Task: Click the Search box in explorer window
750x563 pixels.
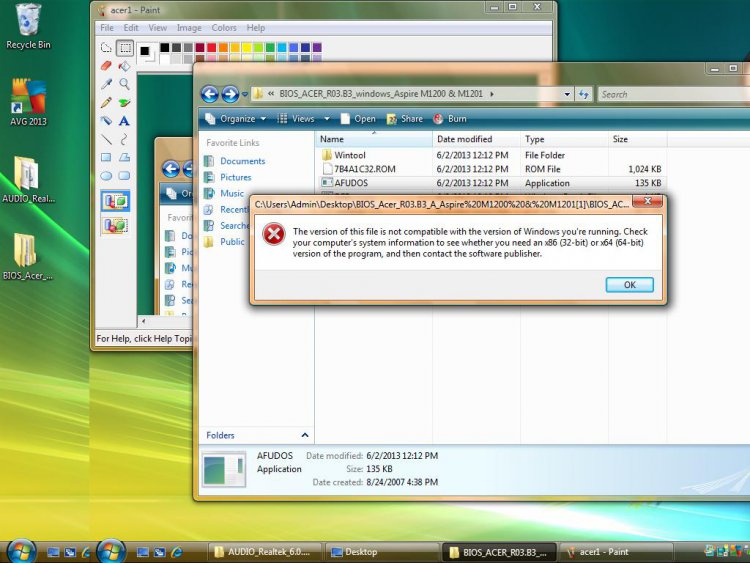Action: click(x=673, y=94)
